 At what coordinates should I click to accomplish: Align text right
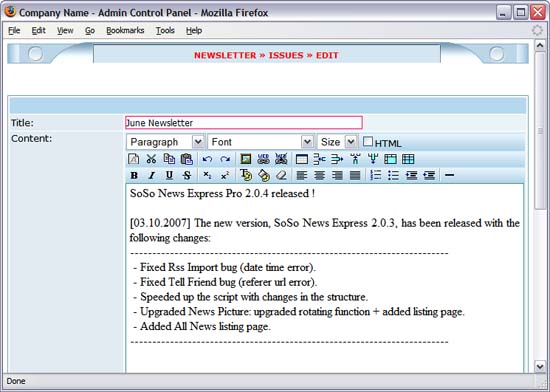pos(337,175)
